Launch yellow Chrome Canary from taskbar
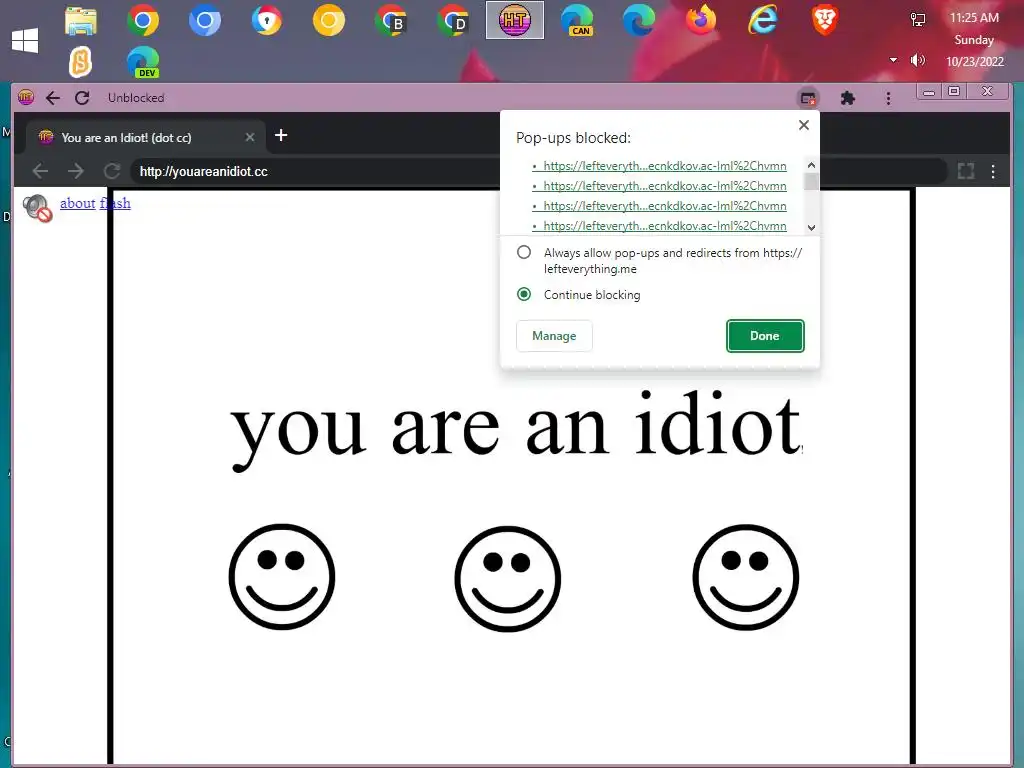The height and width of the screenshot is (768, 1024). [x=328, y=20]
